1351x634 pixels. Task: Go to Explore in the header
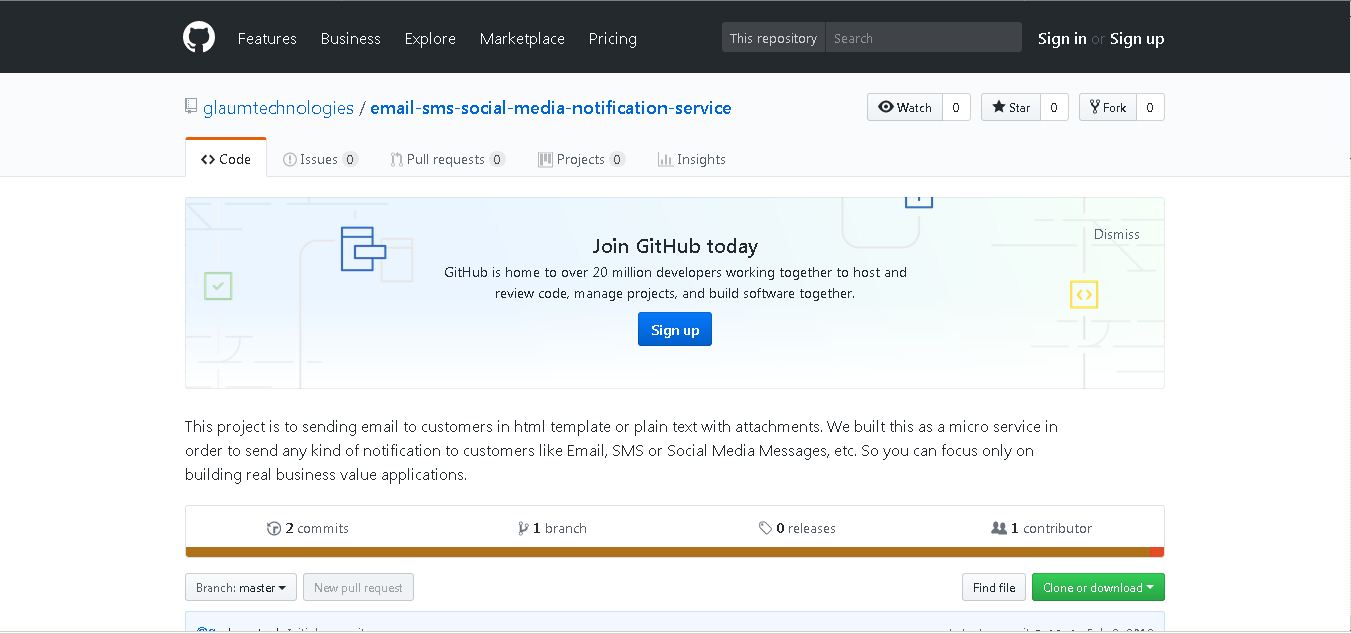pyautogui.click(x=430, y=38)
